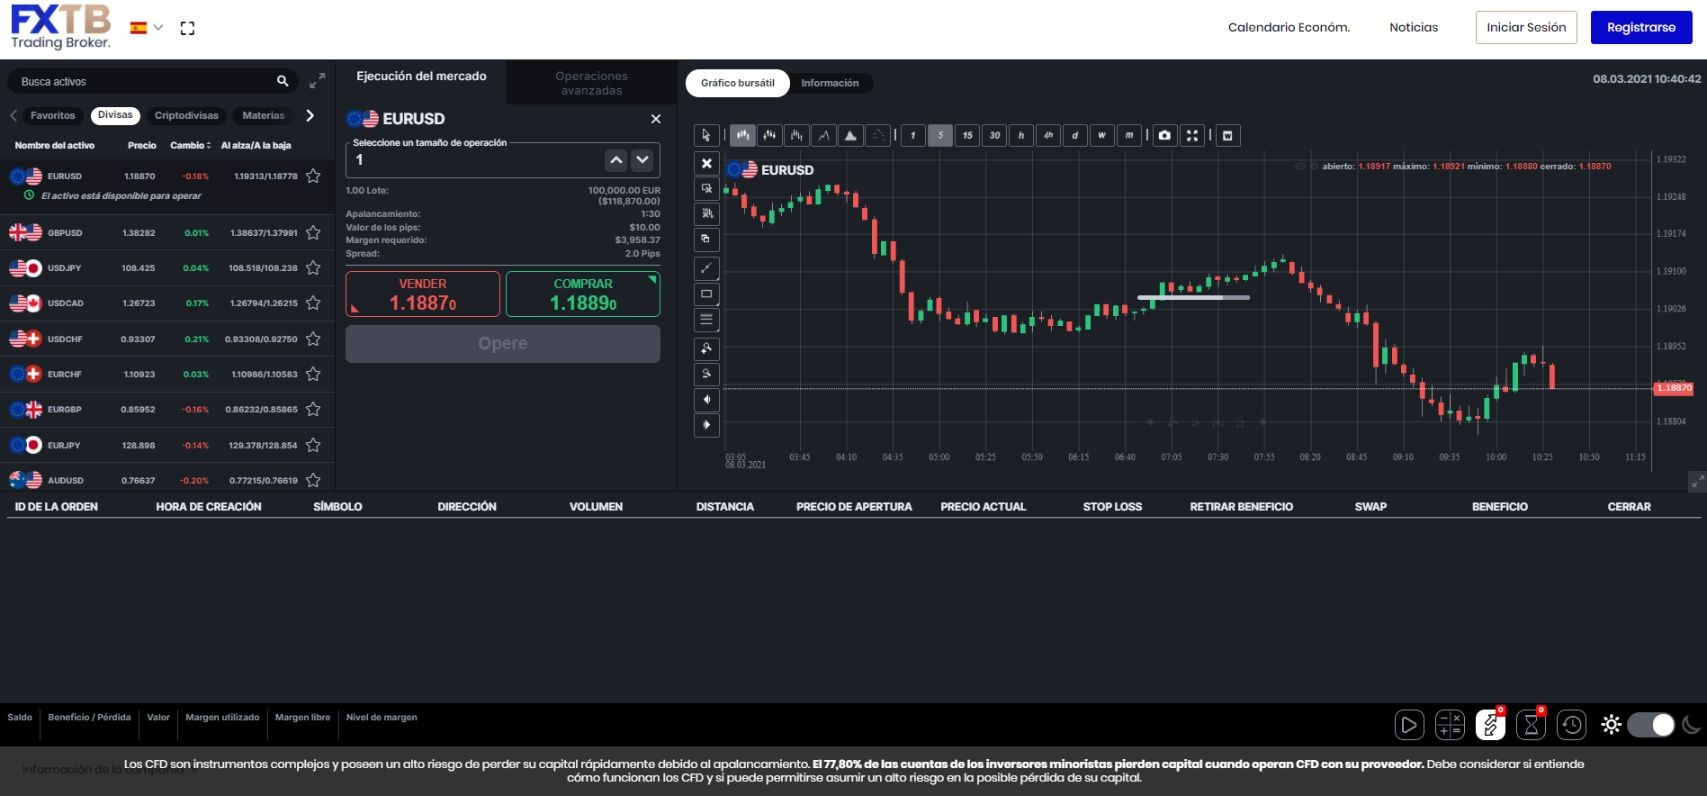
Task: Add EURUSD to favorites
Action: [x=313, y=176]
